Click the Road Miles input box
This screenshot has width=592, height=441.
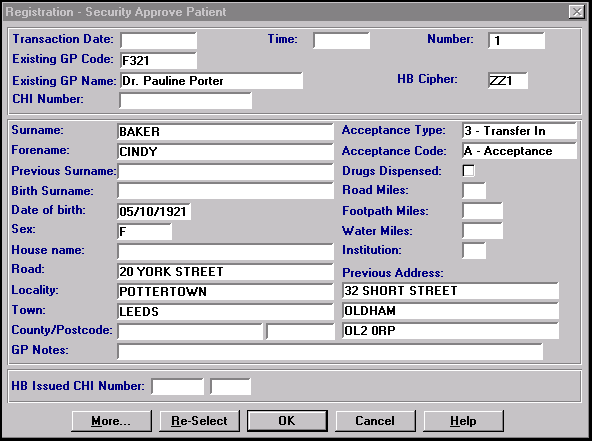click(x=474, y=191)
